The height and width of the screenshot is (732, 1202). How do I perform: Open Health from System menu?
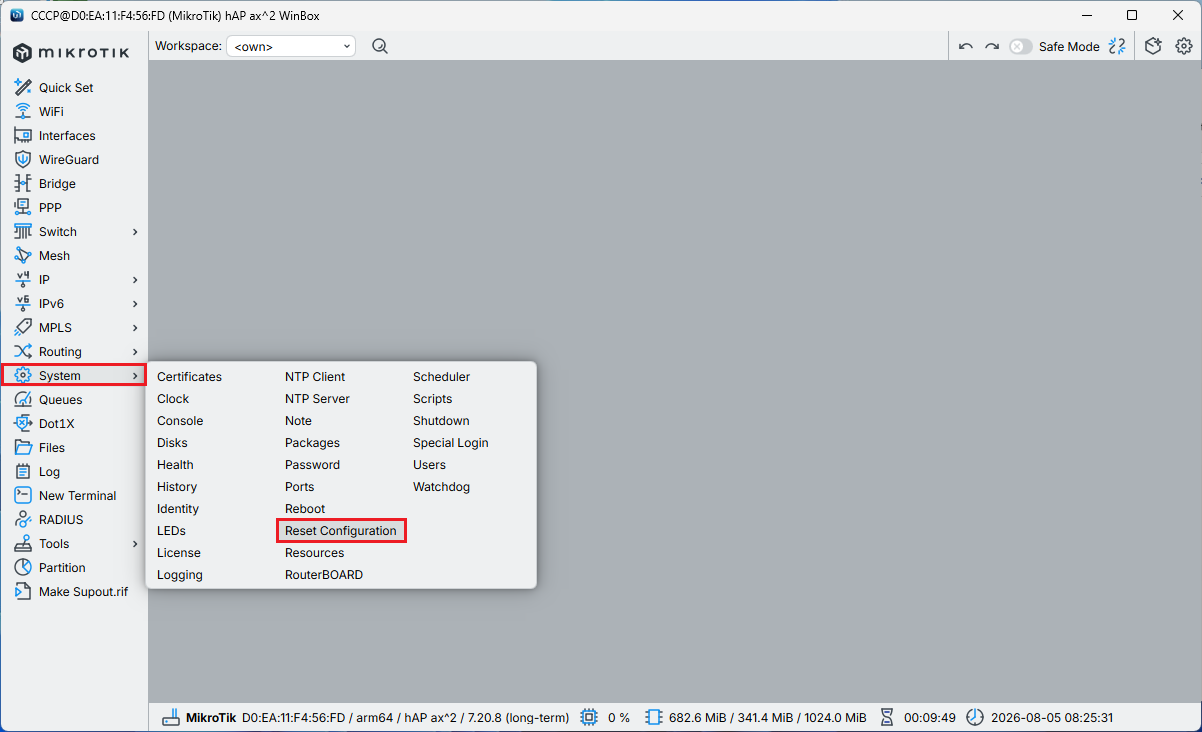[x=175, y=465]
